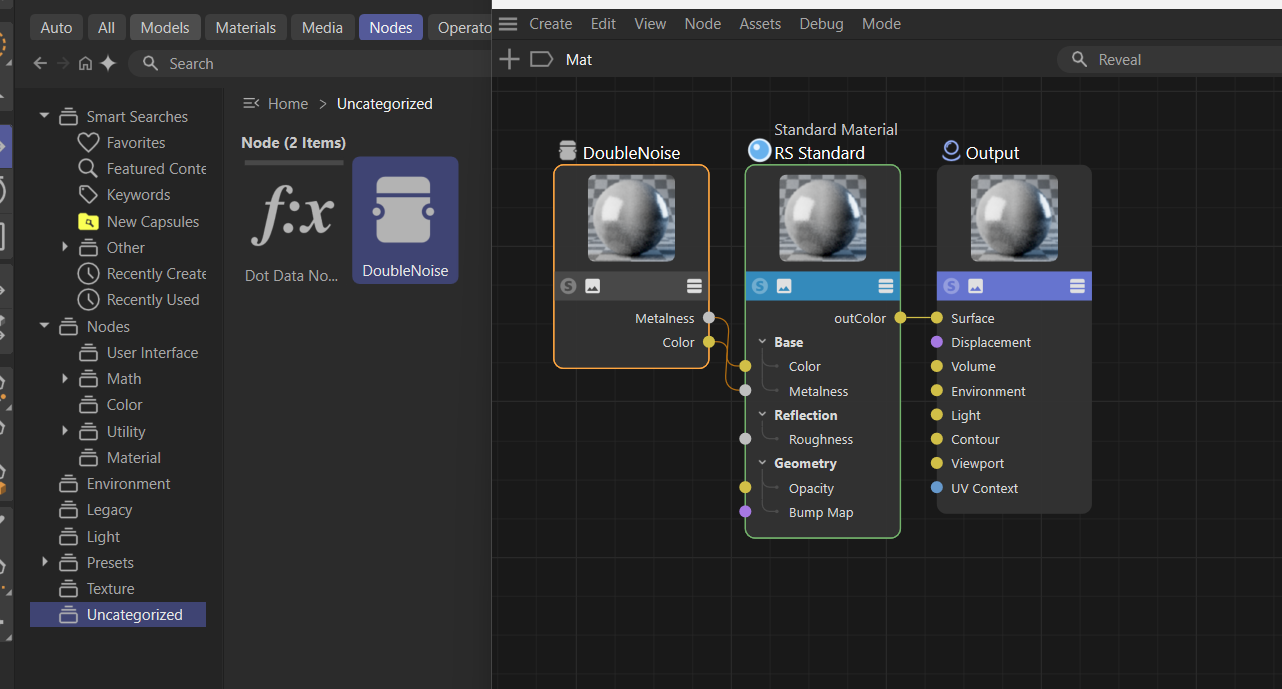This screenshot has width=1282, height=689.
Task: Click the yellow outColor output port
Action: pos(900,318)
